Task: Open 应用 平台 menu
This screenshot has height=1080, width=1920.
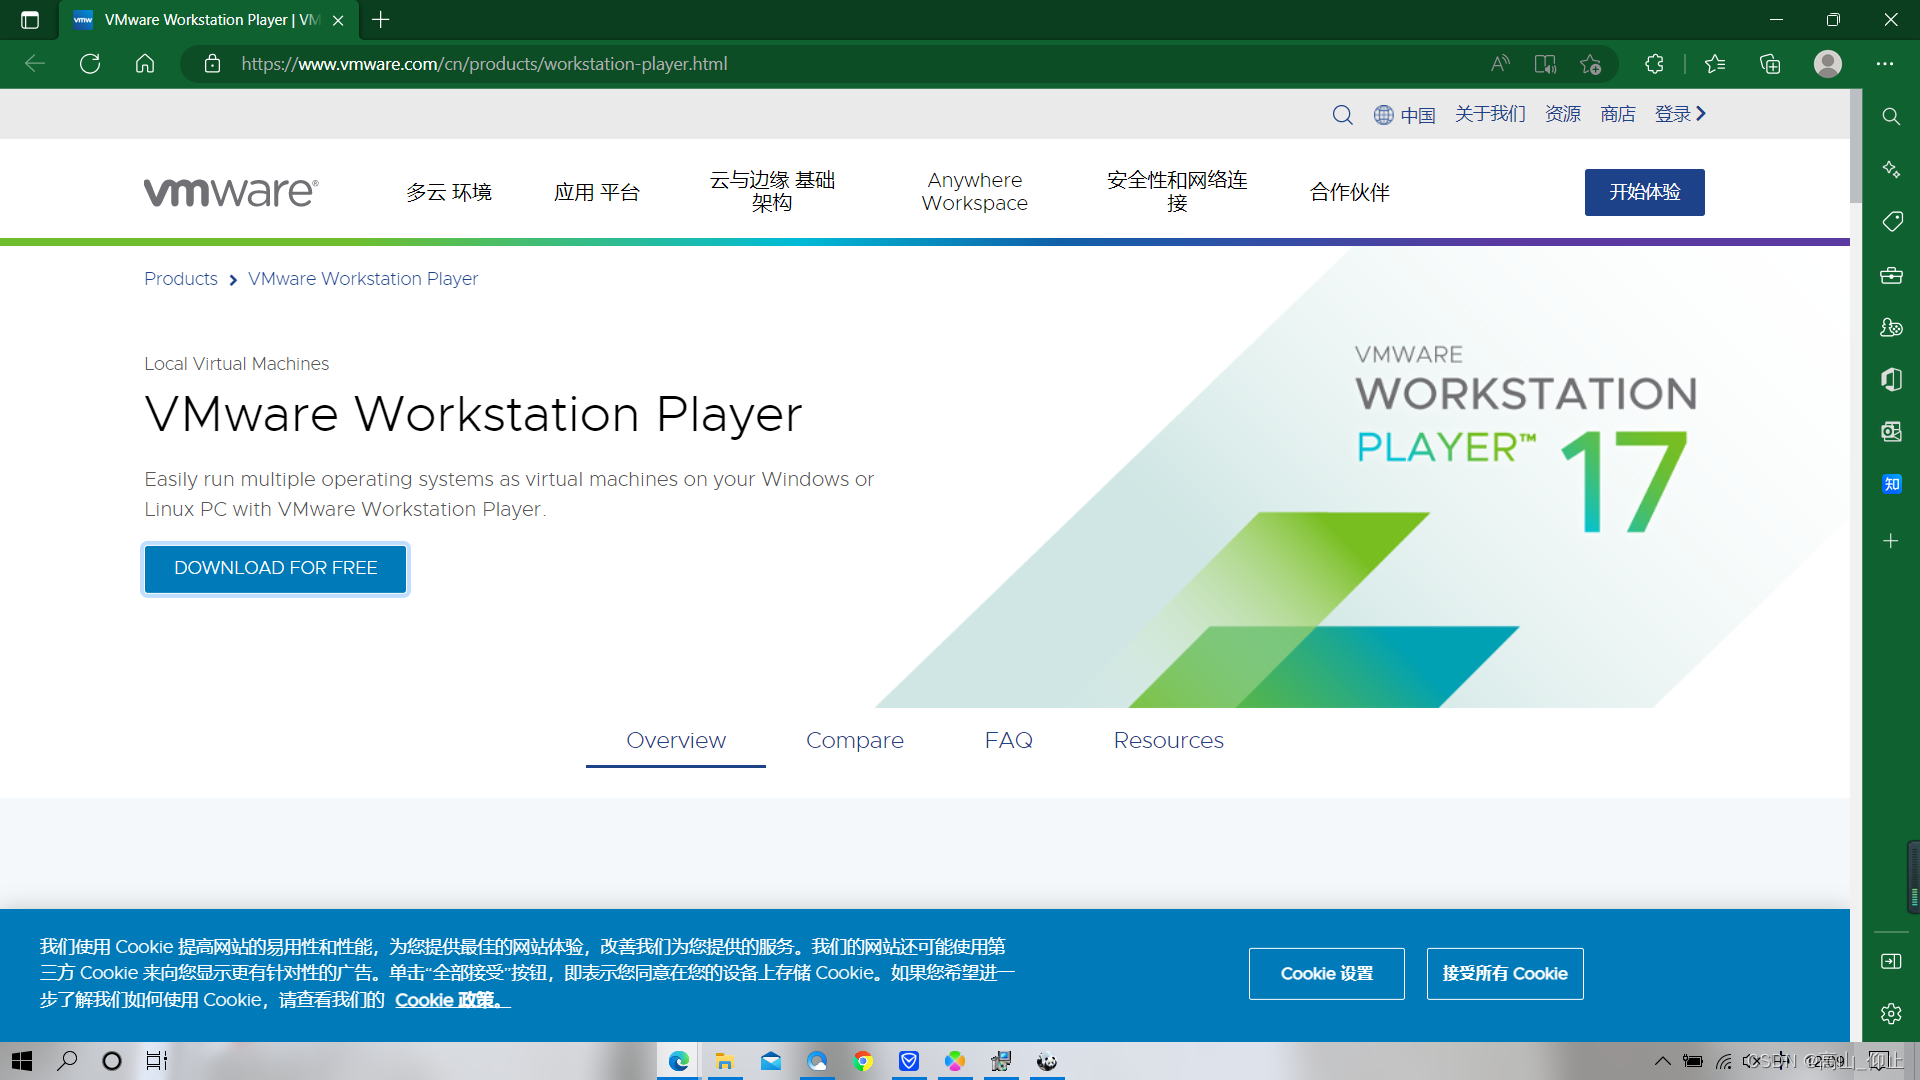Action: tap(597, 192)
